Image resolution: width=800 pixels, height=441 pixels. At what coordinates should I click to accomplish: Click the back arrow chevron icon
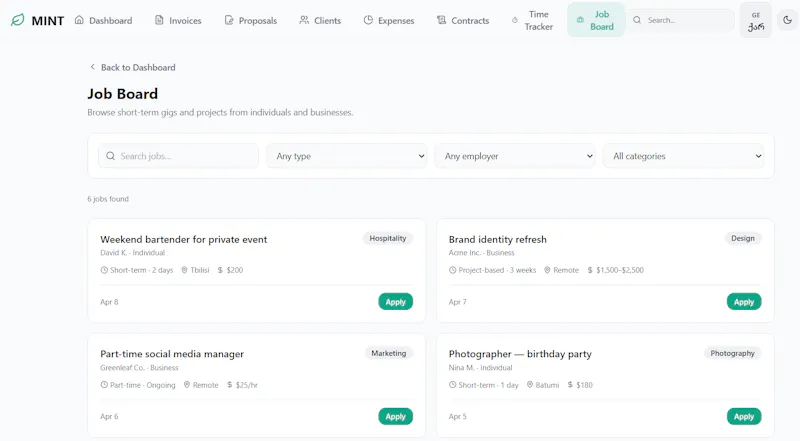pos(92,67)
